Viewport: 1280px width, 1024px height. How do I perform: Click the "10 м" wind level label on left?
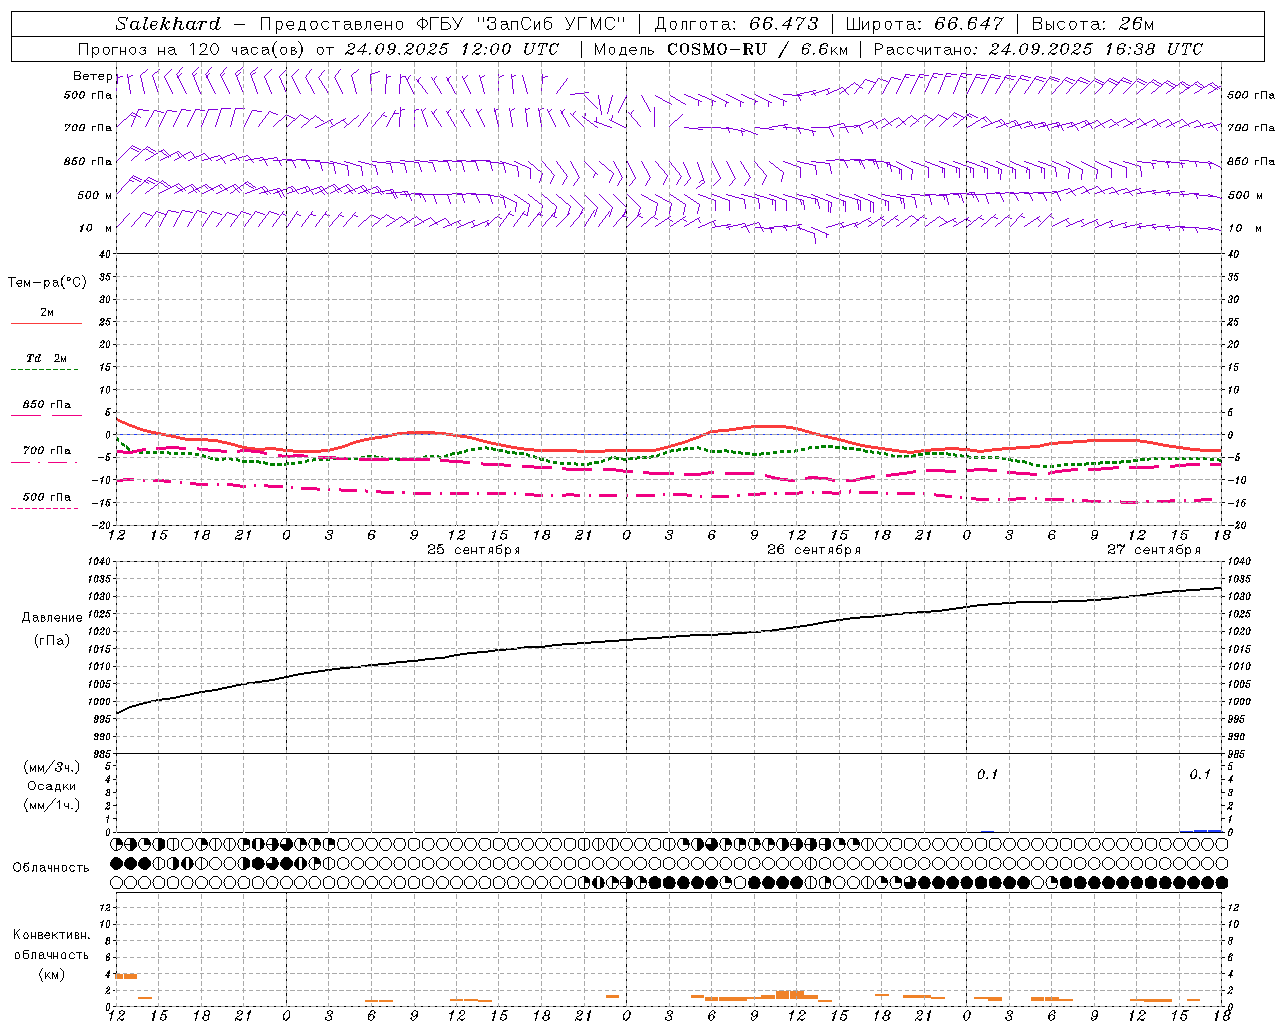pos(95,228)
